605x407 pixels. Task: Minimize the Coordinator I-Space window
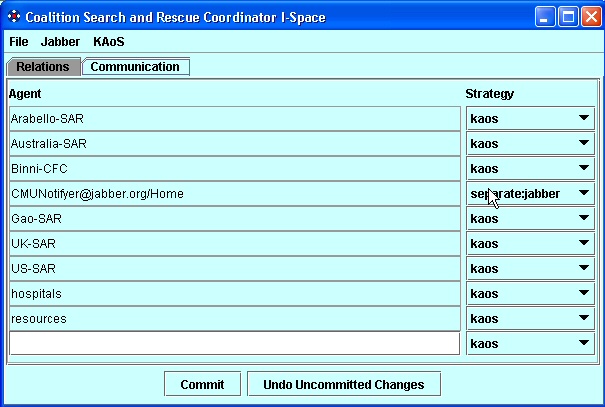click(x=545, y=17)
